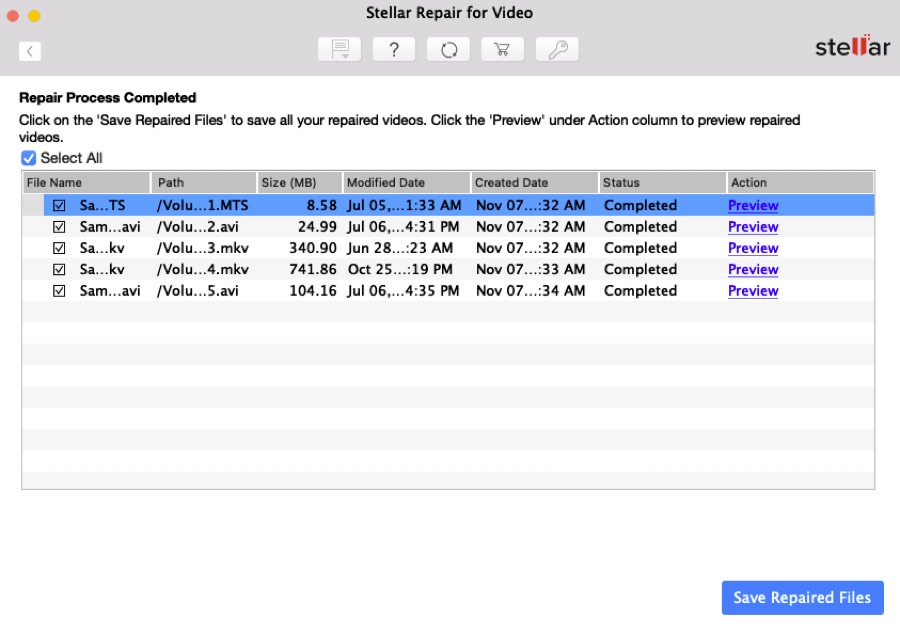This screenshot has width=900, height=635.
Task: Click the circular update icon
Action: coord(448,50)
